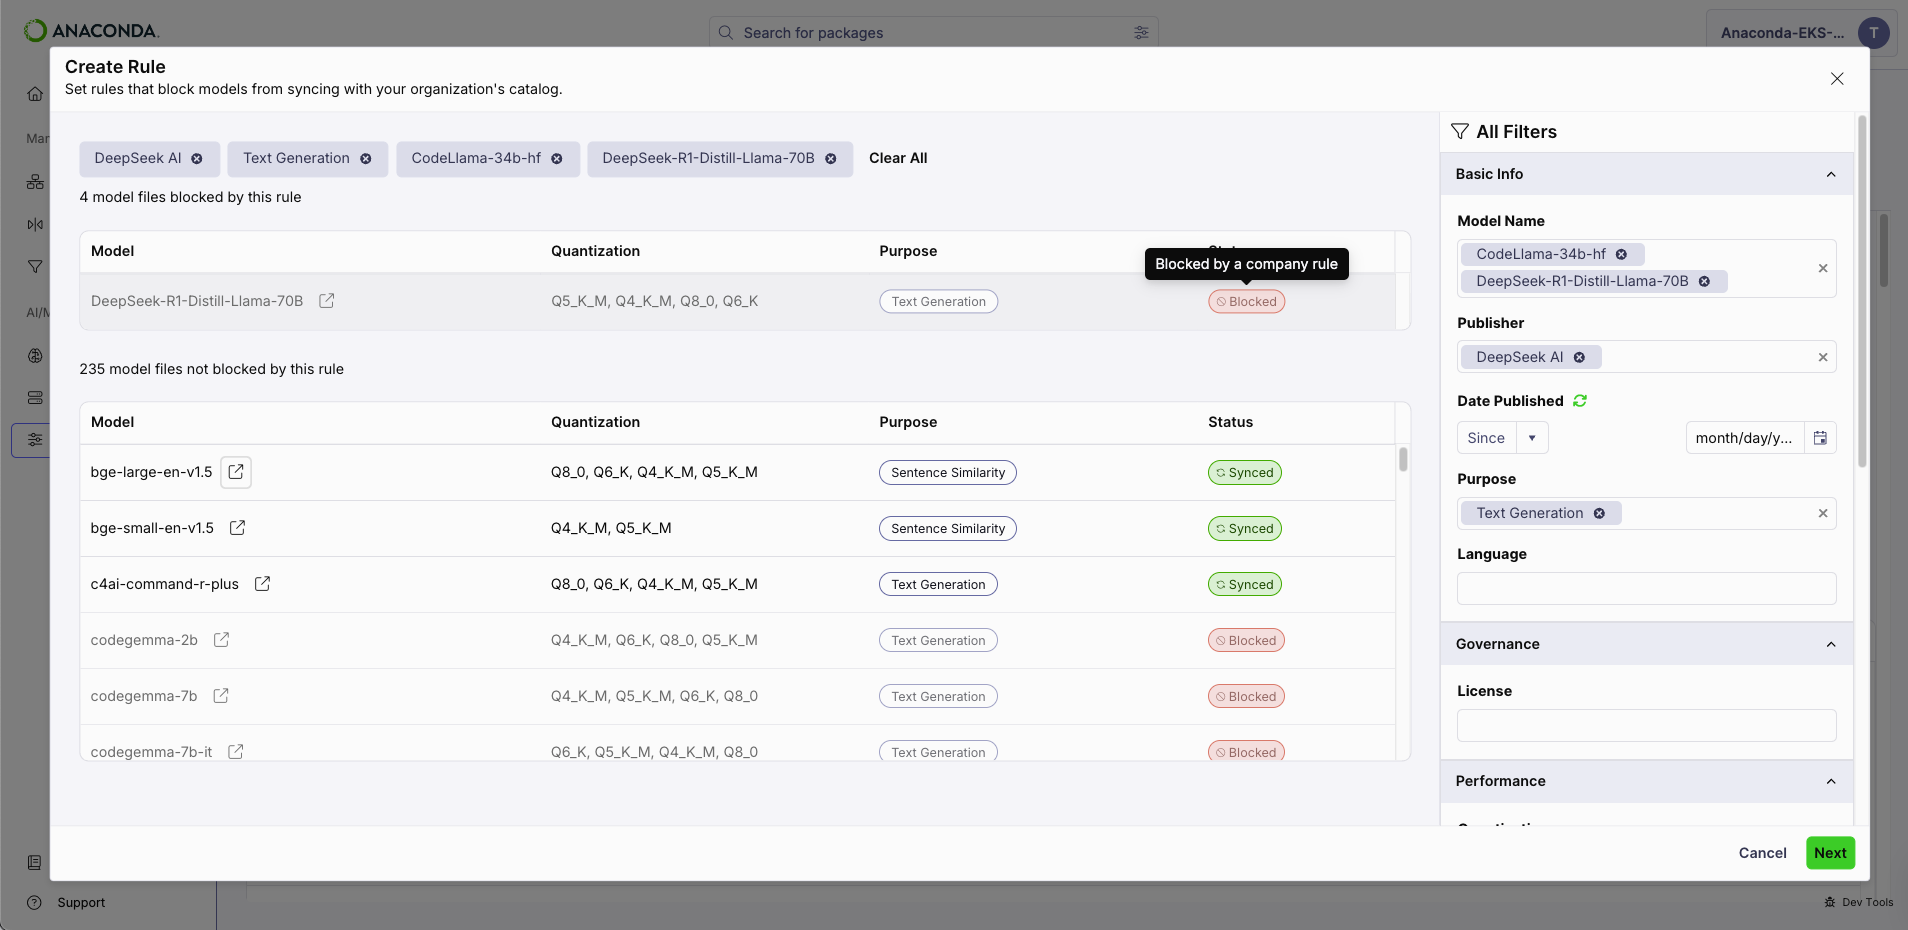Open external link for bge-large-en-v1.5
Viewport: 1908px width, 930px height.
click(236, 472)
